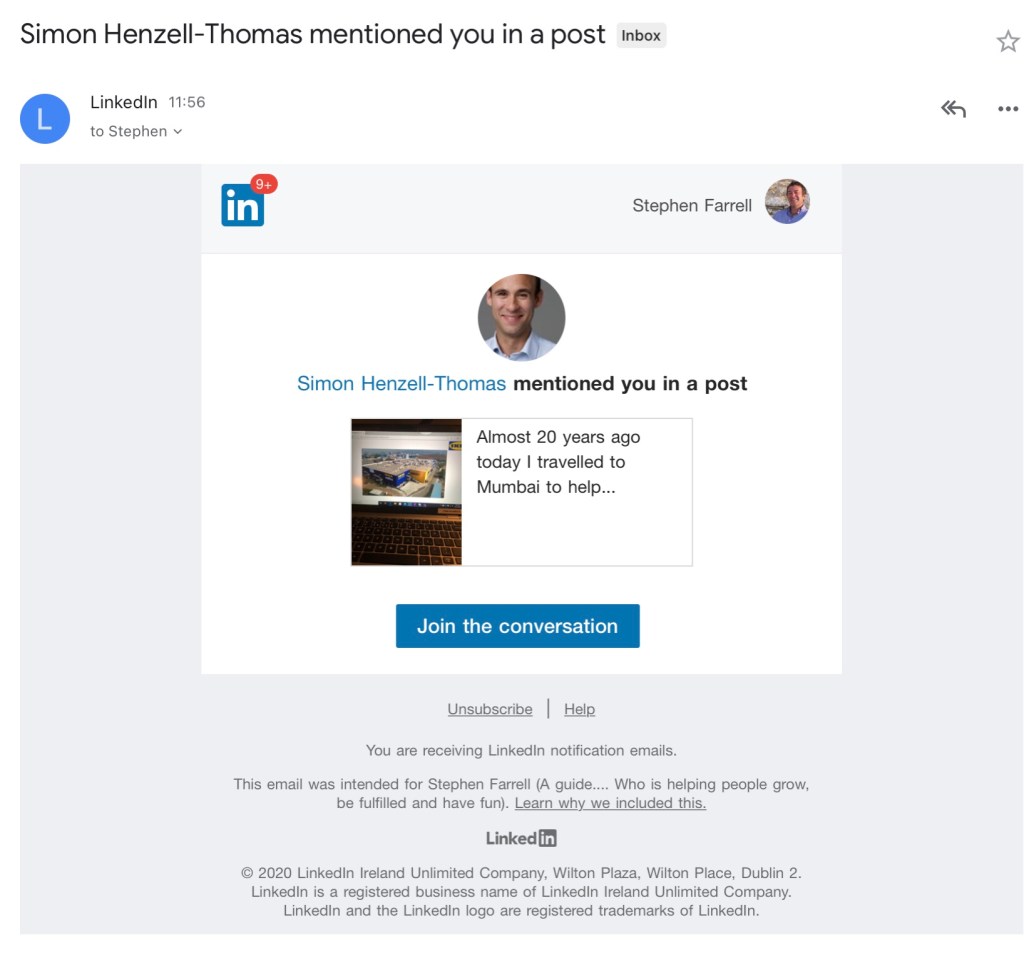This screenshot has width=1024, height=955.
Task: Click the LinkedIn sender name
Action: coord(123,102)
